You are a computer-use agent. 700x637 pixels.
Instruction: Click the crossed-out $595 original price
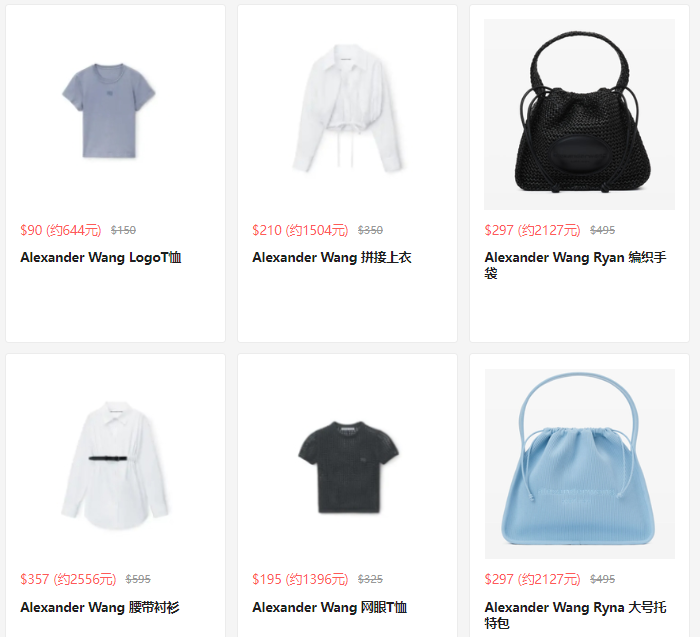(138, 579)
